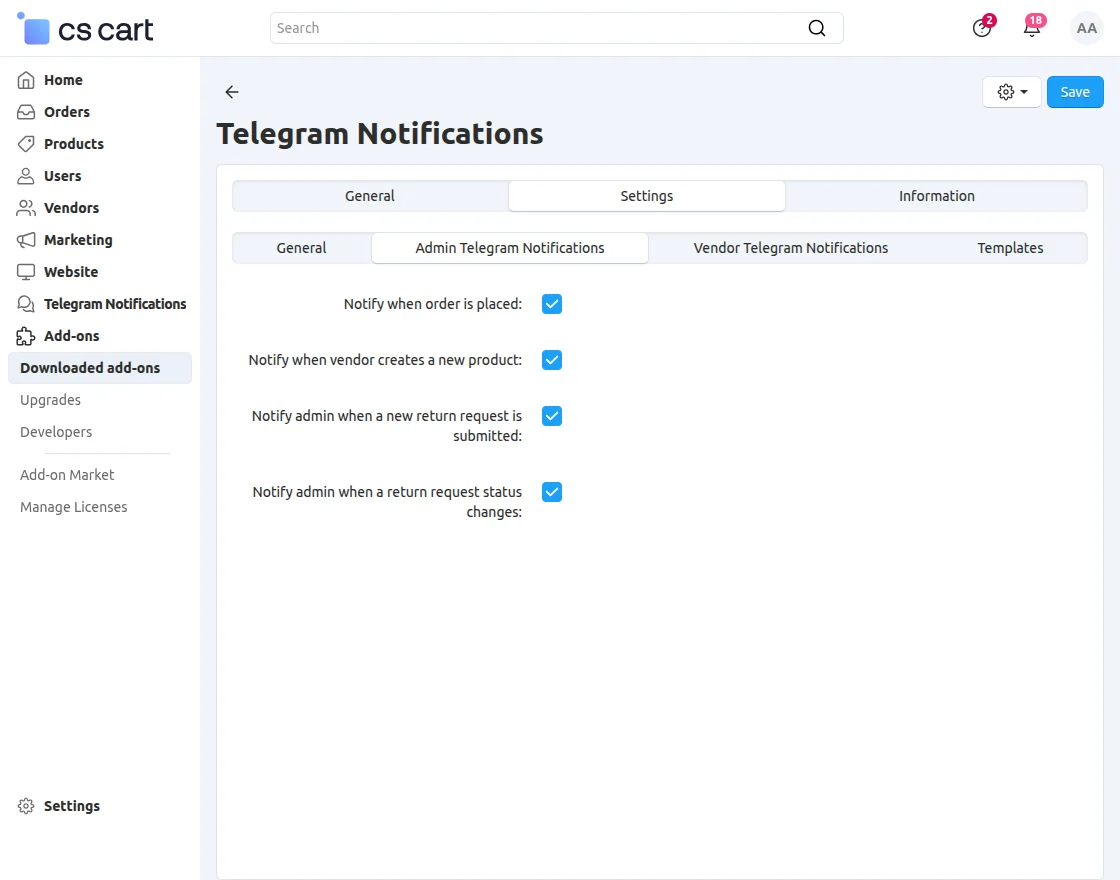Screen dimensions: 1120x880
Task: Click the Website monitor icon
Action: (26, 272)
